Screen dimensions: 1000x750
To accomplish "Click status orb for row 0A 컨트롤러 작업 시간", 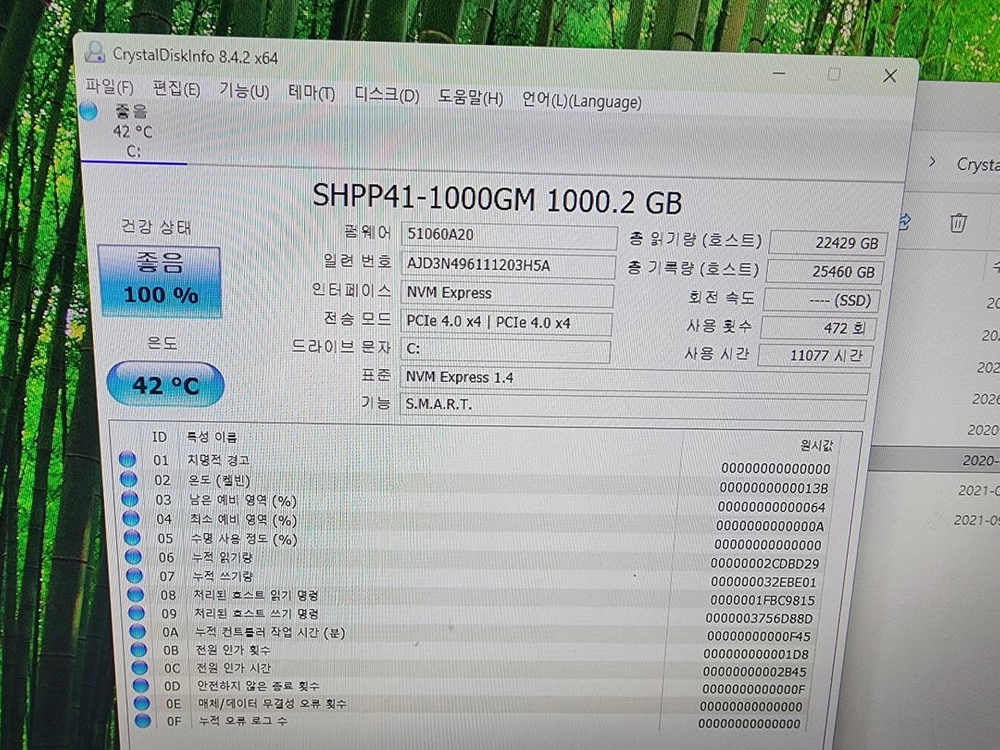I will pos(138,631).
